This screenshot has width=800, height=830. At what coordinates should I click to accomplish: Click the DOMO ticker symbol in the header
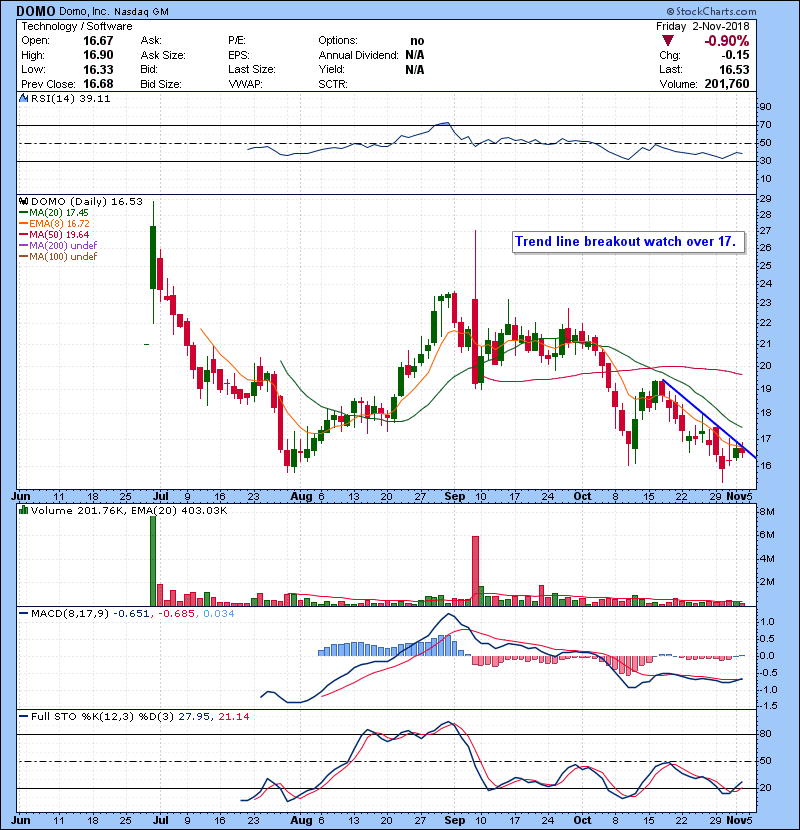click(35, 11)
